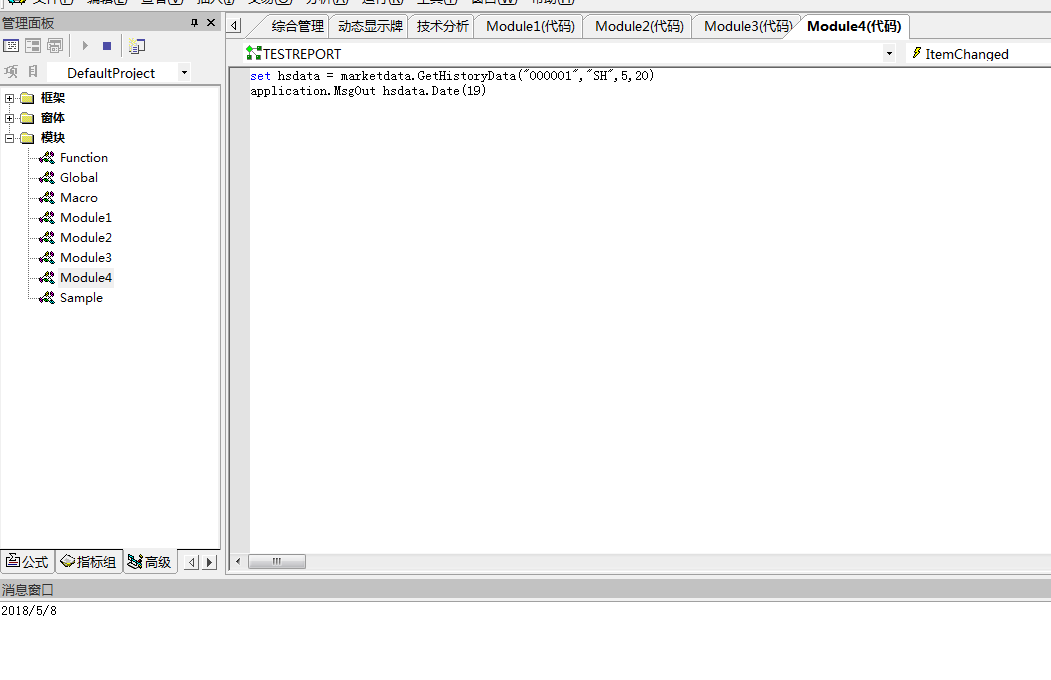Image resolution: width=1051 pixels, height=680 pixels.
Task: Open the Function module
Action: pos(84,157)
